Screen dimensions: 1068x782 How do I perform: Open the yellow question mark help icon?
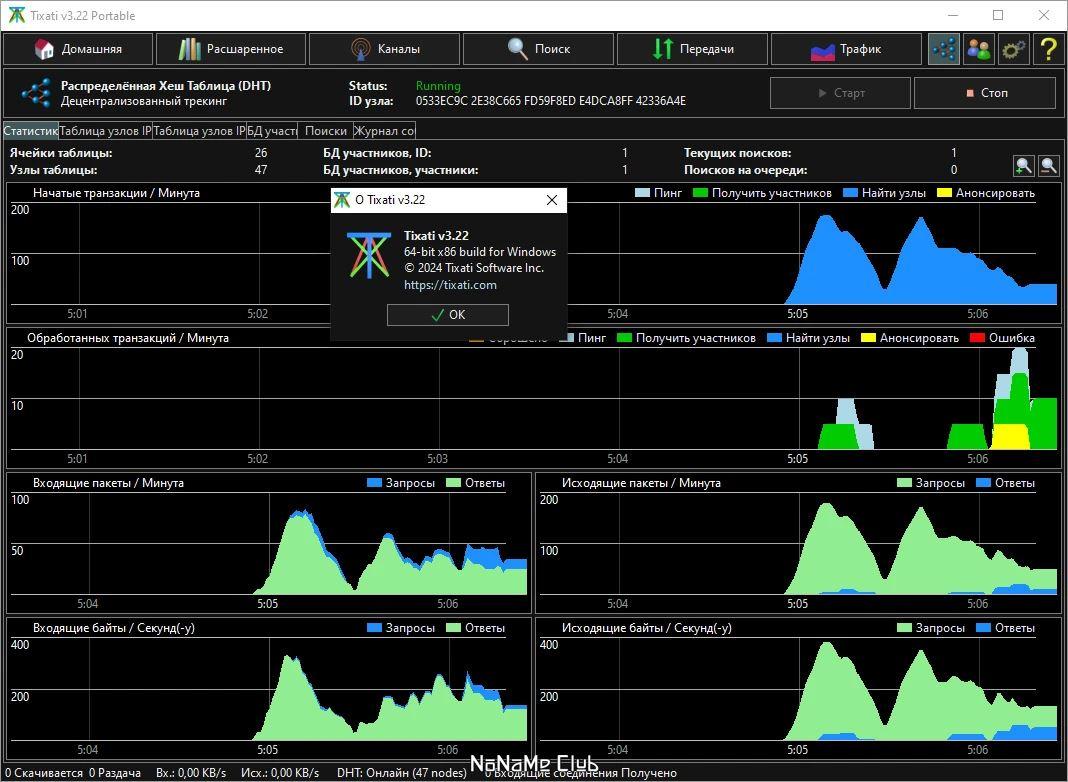pos(1048,49)
